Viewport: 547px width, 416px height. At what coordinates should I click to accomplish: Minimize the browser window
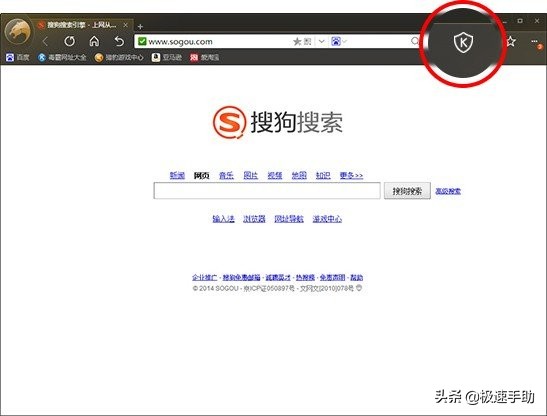(x=504, y=22)
